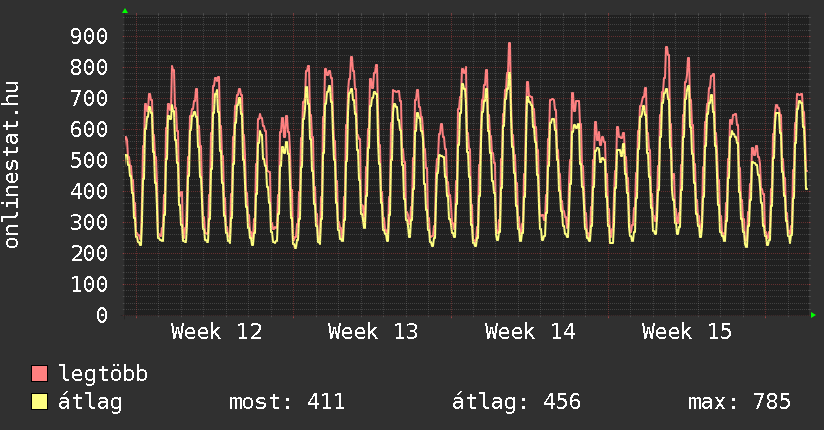Click the Week 14 axis label

(530, 331)
